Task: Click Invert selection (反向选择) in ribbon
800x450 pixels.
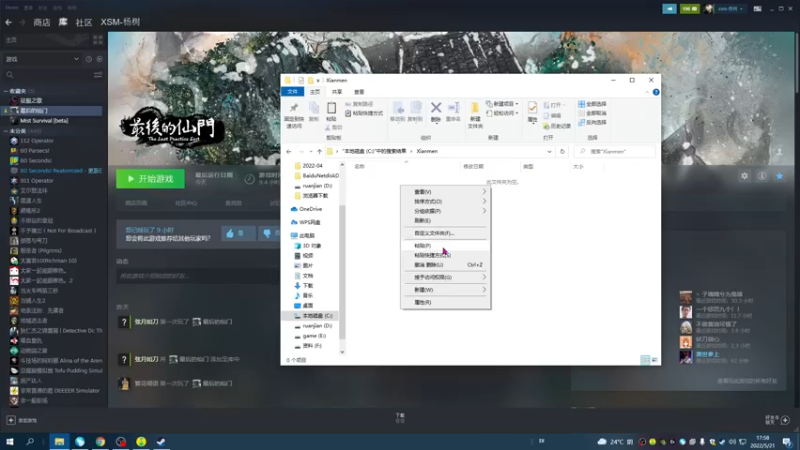Action: (x=592, y=122)
